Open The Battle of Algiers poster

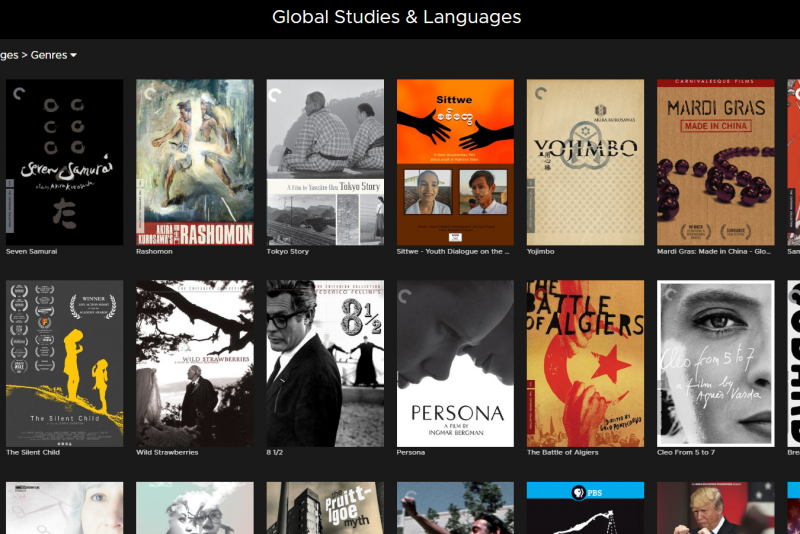[585, 363]
